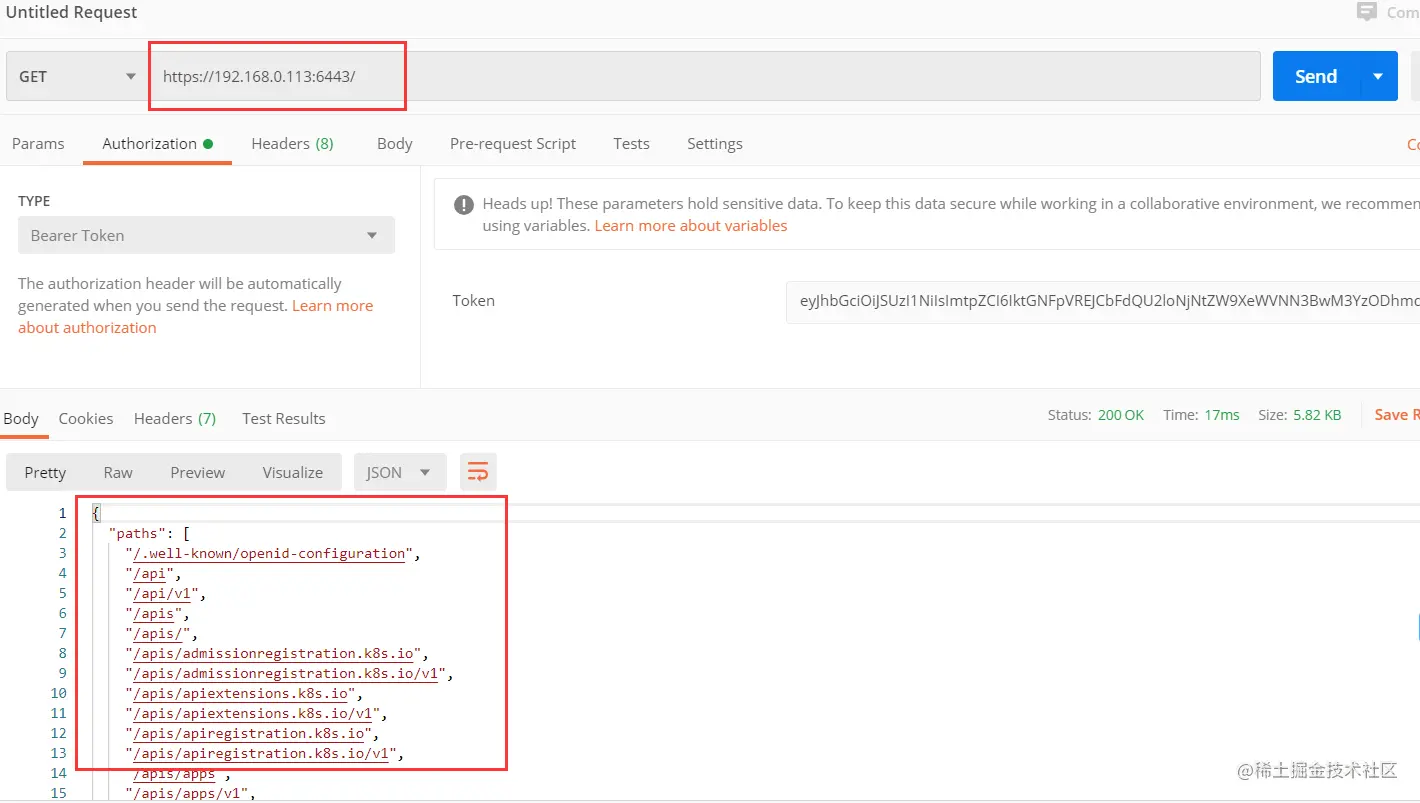Image resolution: width=1420 pixels, height=803 pixels.
Task: Open the Headers (8) request tab
Action: click(x=292, y=143)
